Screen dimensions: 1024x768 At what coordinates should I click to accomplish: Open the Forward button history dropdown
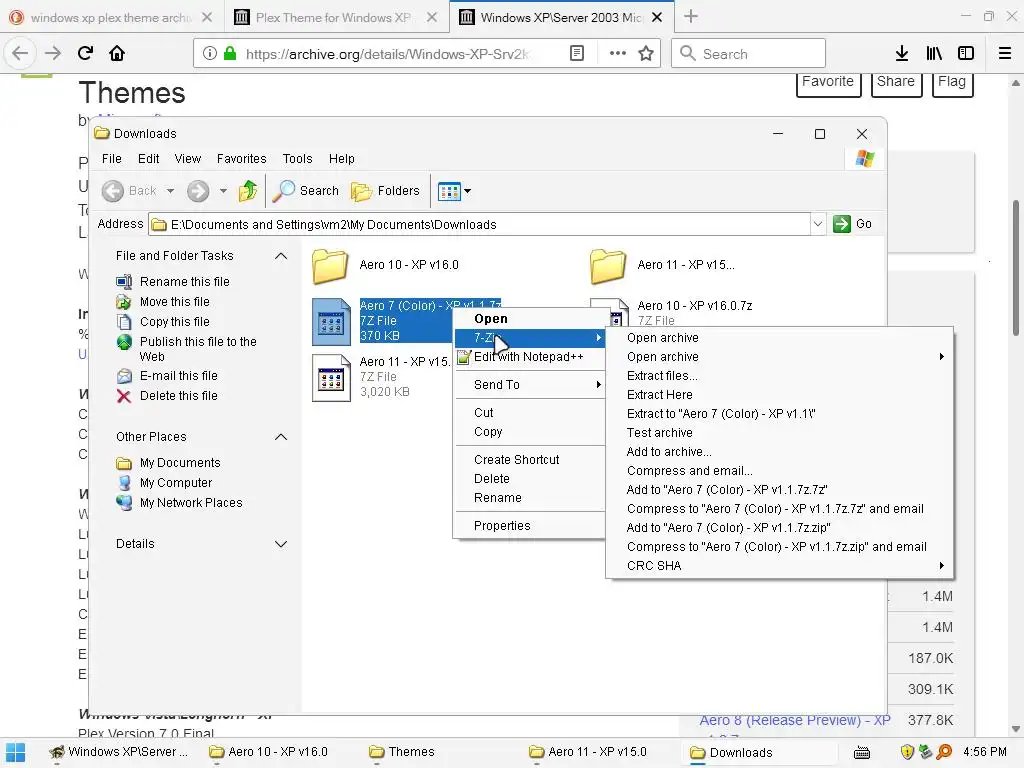pos(223,191)
